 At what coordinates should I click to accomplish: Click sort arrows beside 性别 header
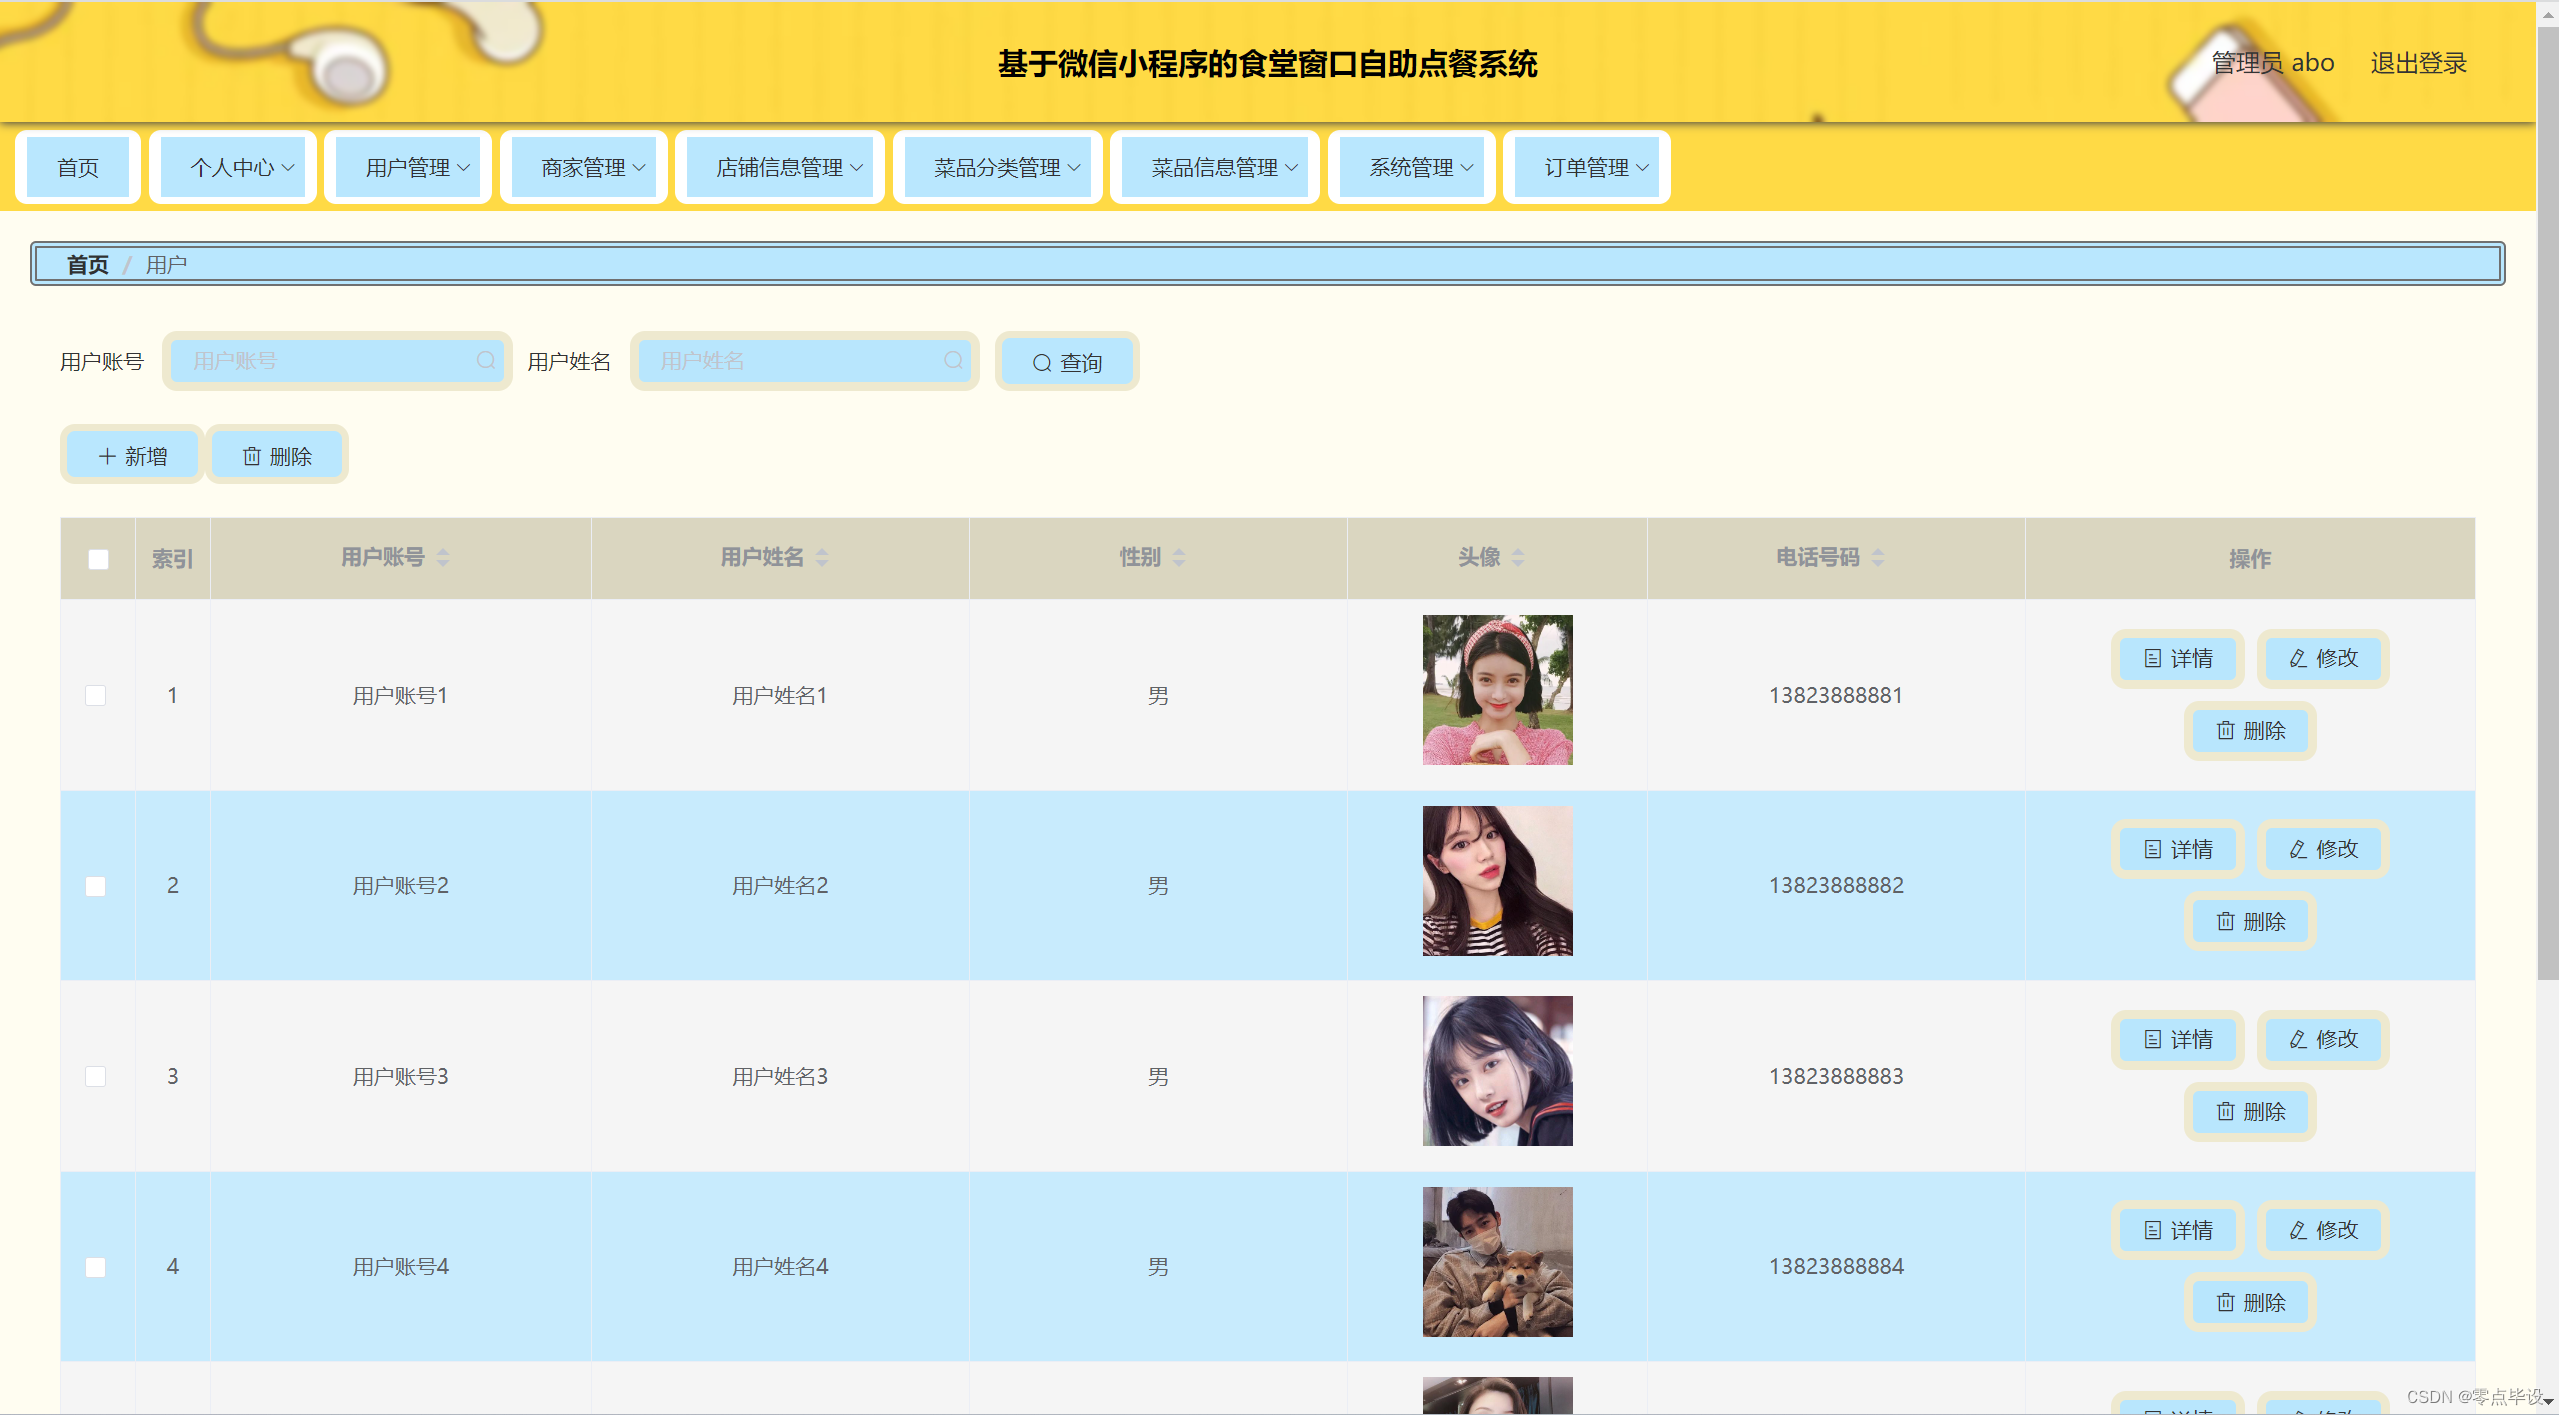[1179, 558]
